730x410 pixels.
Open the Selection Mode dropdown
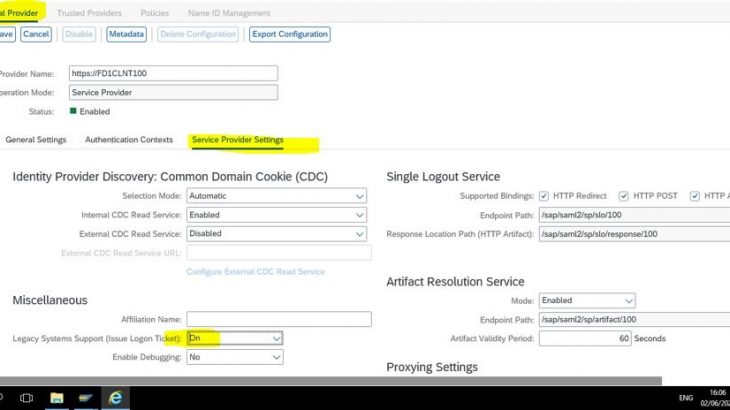coord(276,196)
